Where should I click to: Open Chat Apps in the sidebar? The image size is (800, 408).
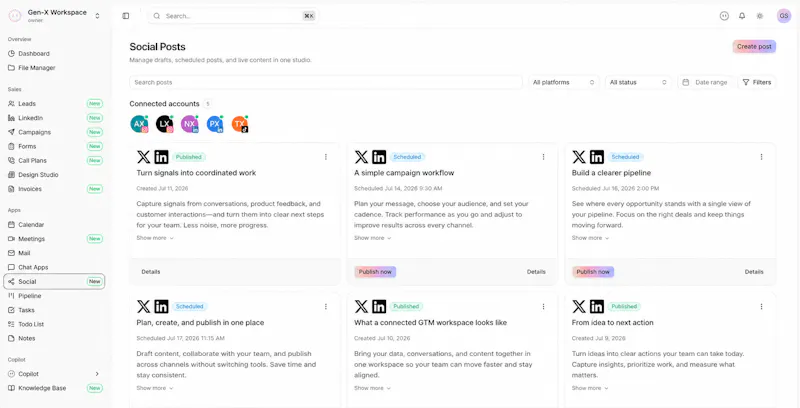click(x=54, y=267)
